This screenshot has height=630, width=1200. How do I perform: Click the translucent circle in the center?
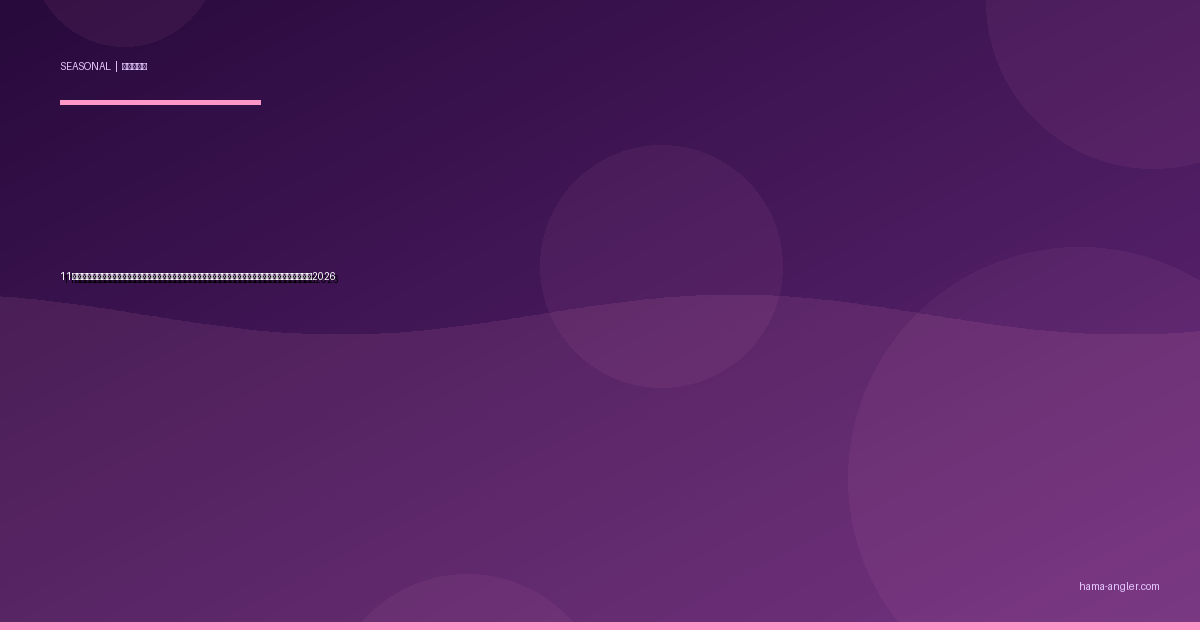661,266
